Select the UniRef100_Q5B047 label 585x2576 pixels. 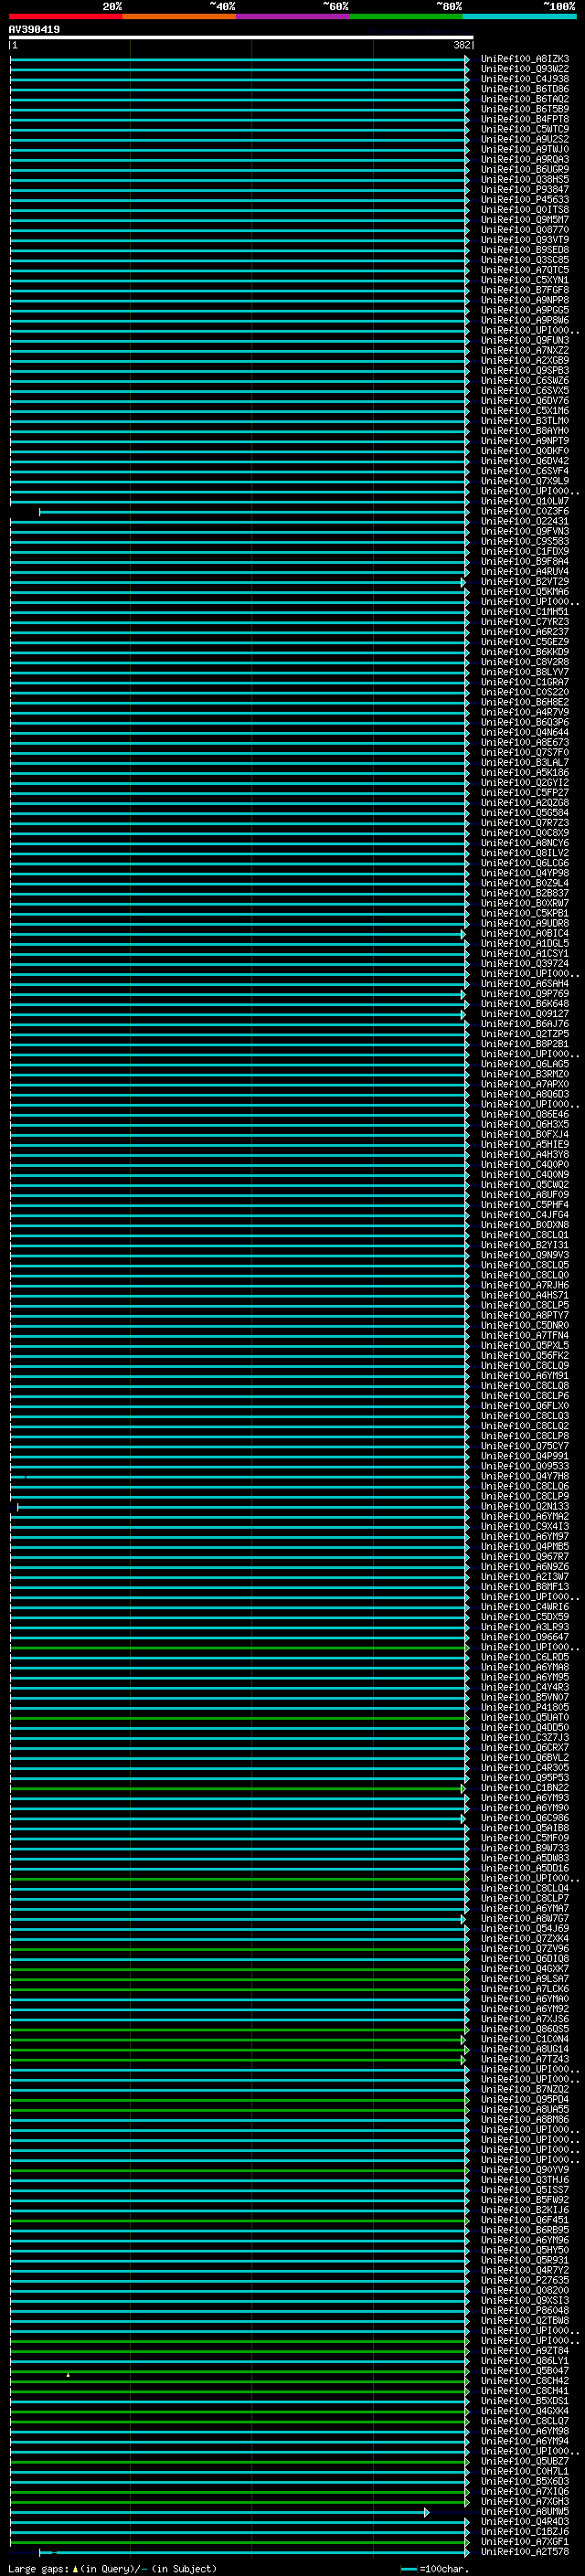525,2370
